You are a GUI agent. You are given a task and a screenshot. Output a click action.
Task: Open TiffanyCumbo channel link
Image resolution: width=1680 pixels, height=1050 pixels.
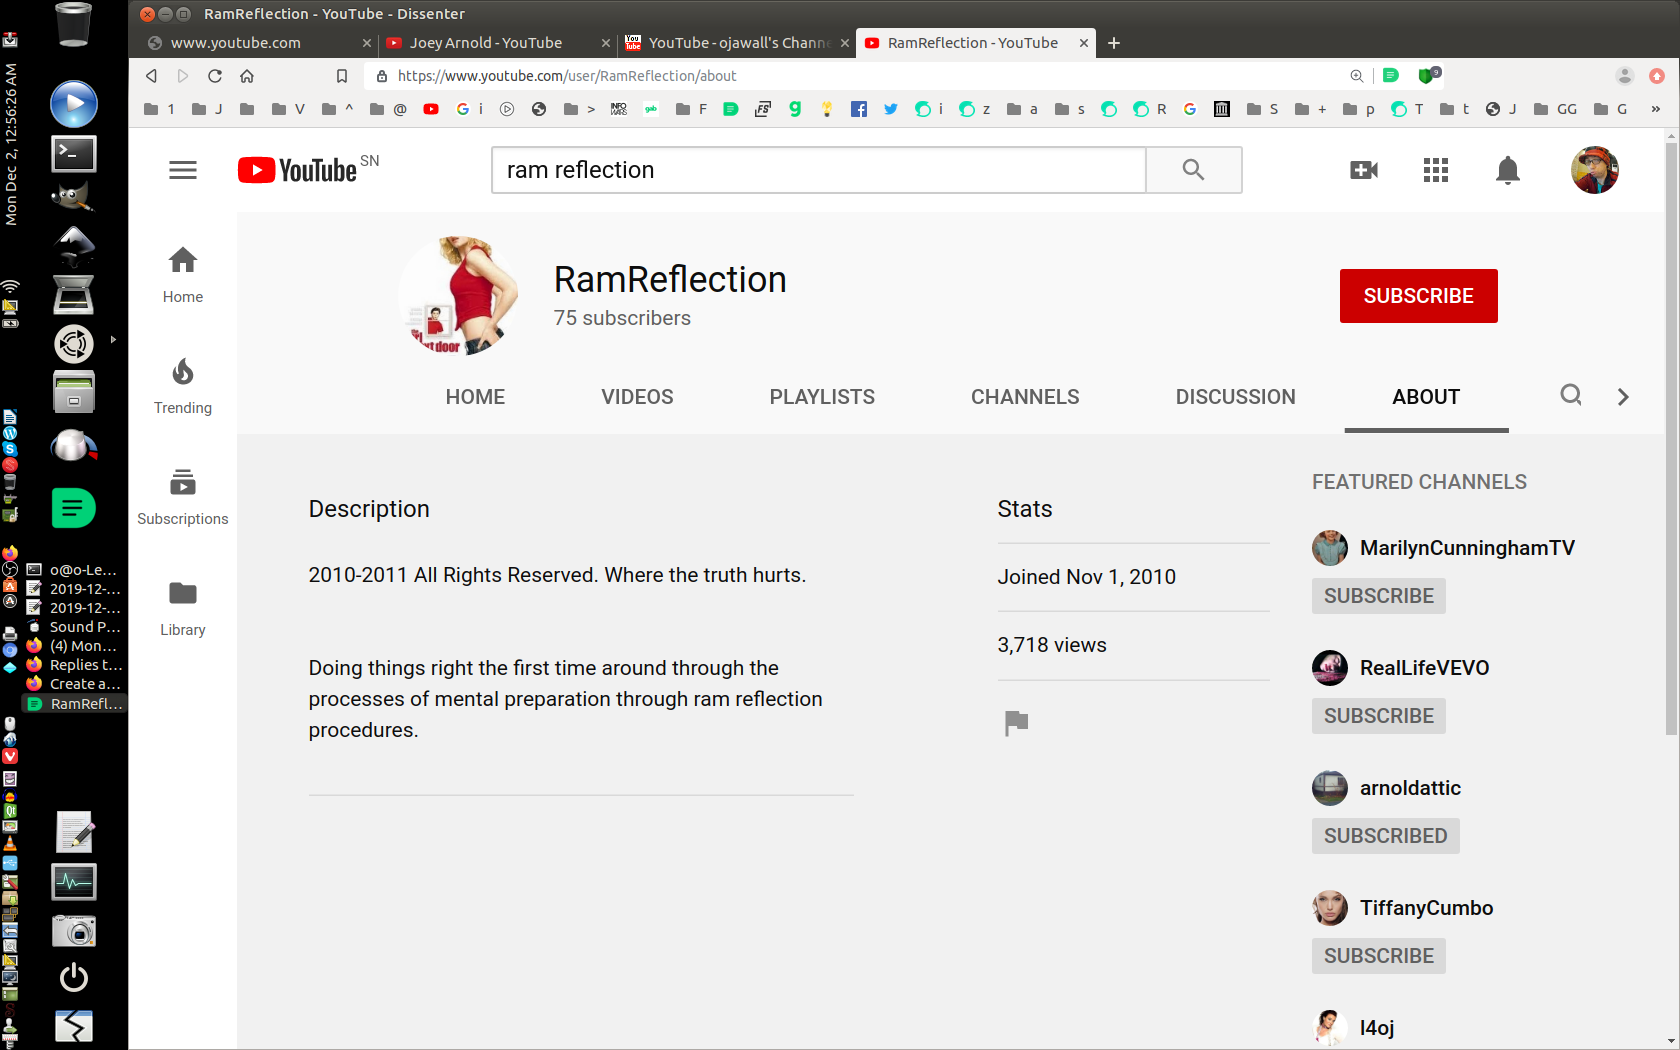1426,908
